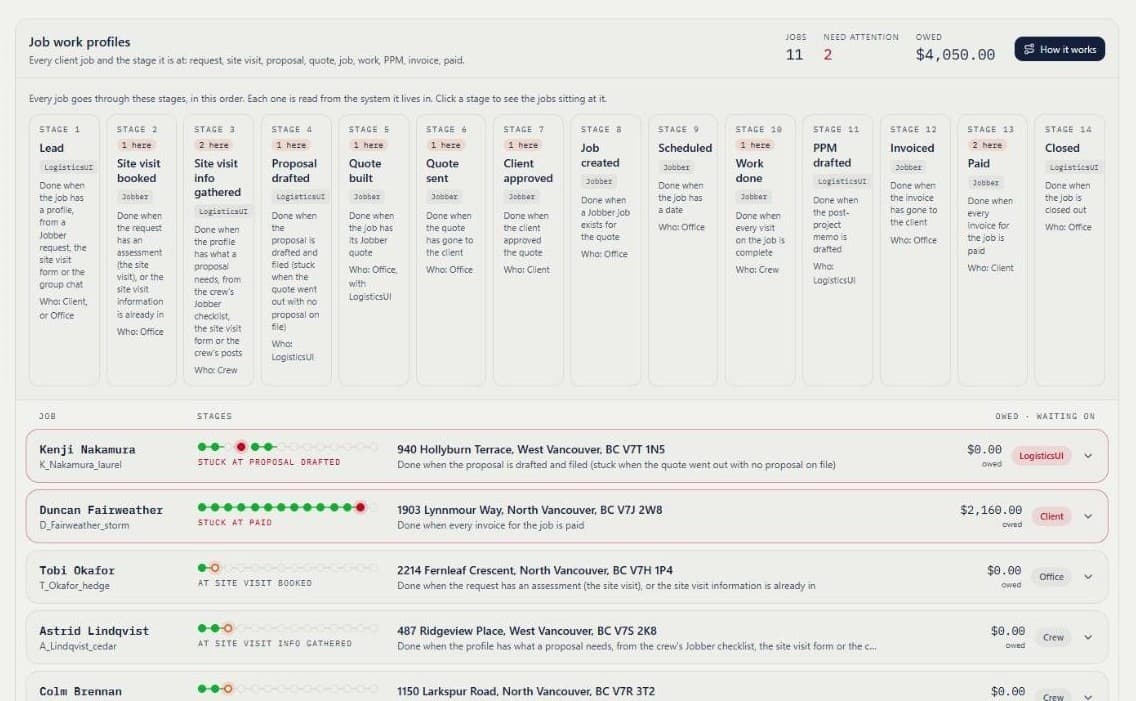Click 'AT SITE VISIT BOOKED' status text
The image size is (1136, 701).
click(254, 583)
